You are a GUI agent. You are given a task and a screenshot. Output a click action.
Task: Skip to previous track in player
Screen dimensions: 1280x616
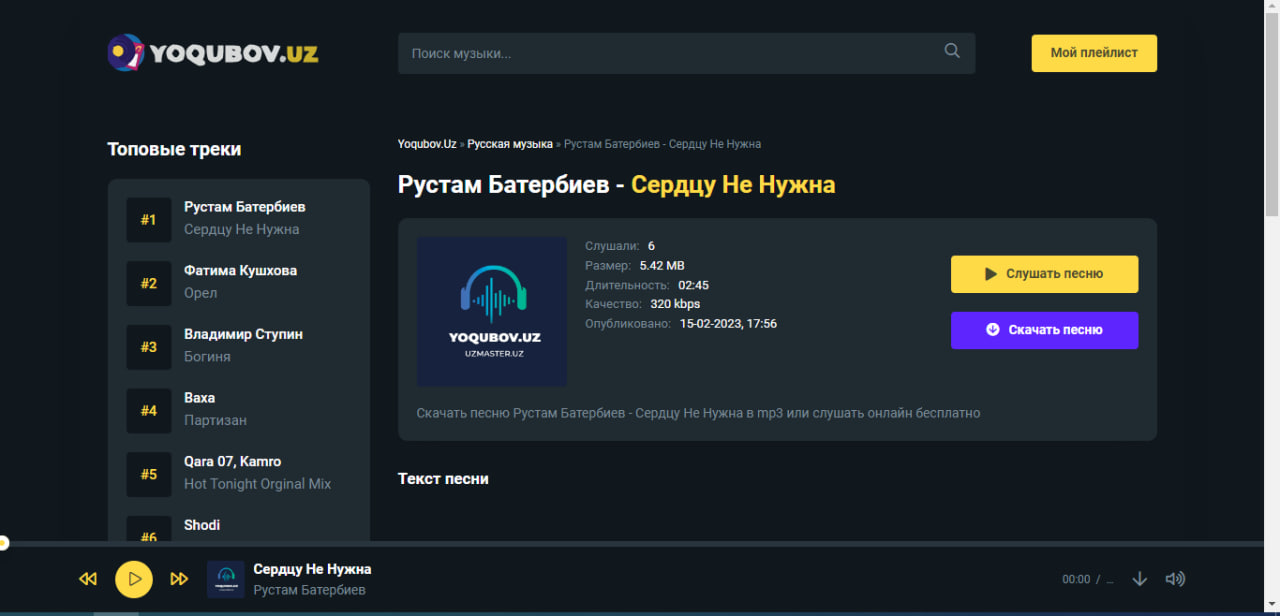click(x=88, y=579)
